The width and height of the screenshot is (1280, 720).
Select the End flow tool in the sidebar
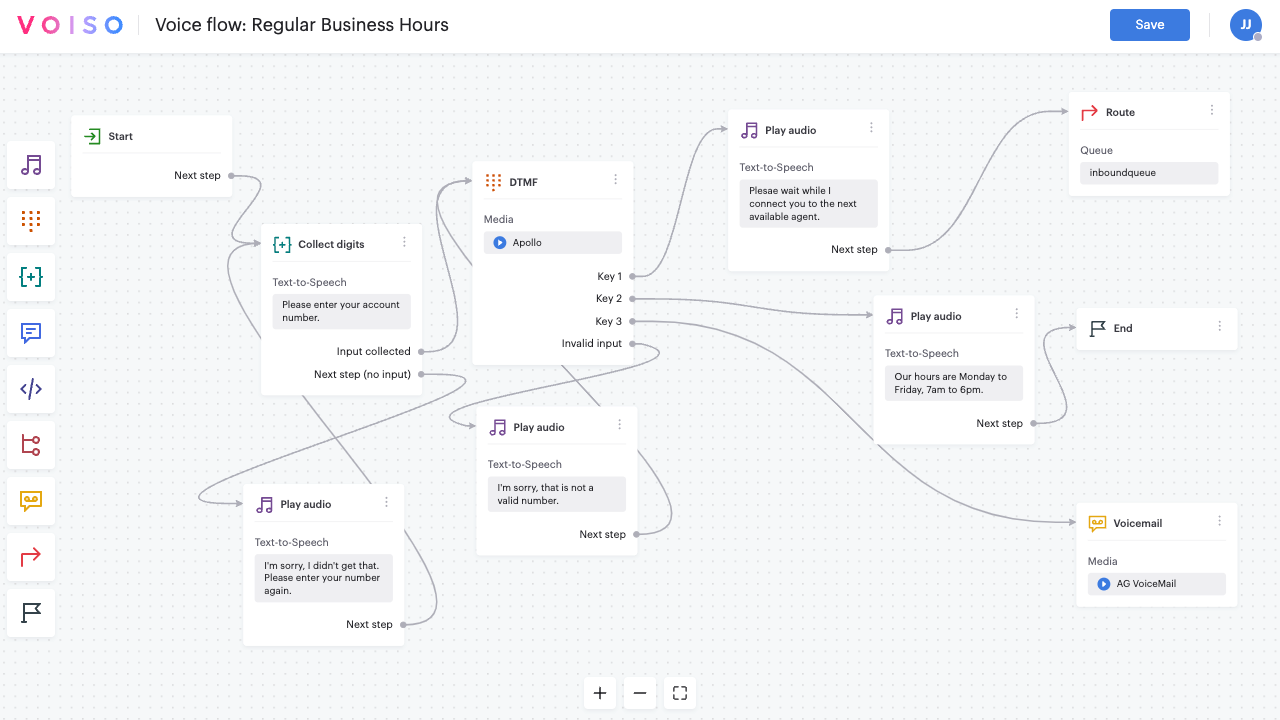[x=31, y=613]
